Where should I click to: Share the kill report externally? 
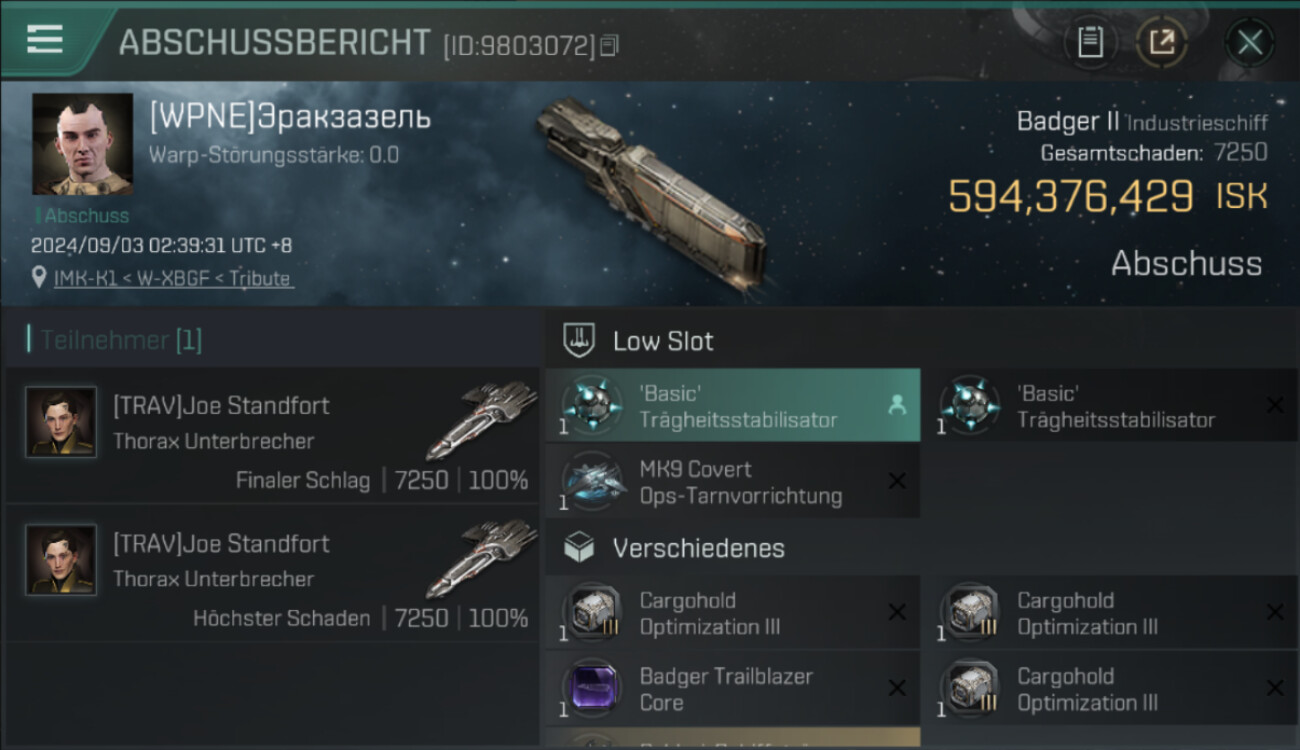[x=1162, y=43]
